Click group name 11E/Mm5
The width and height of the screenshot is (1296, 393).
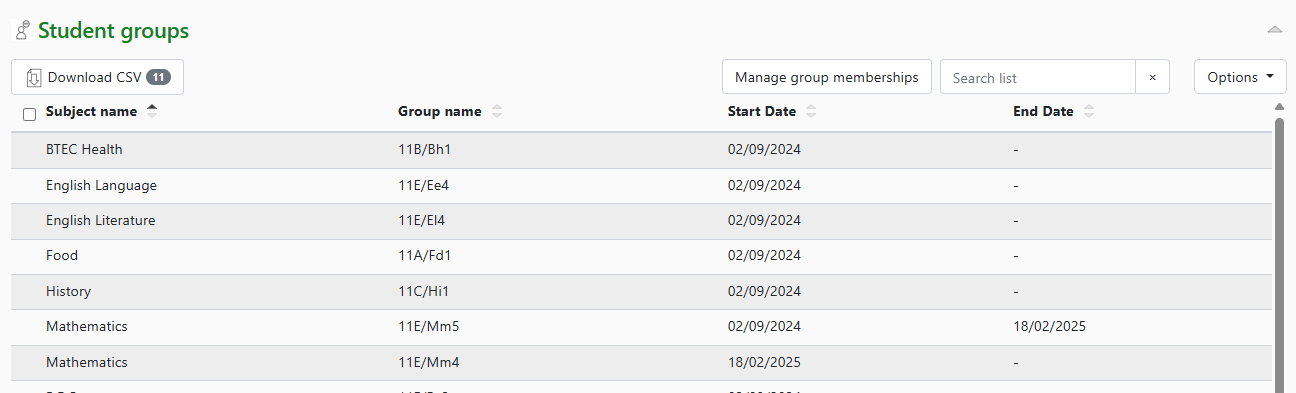pyautogui.click(x=428, y=326)
